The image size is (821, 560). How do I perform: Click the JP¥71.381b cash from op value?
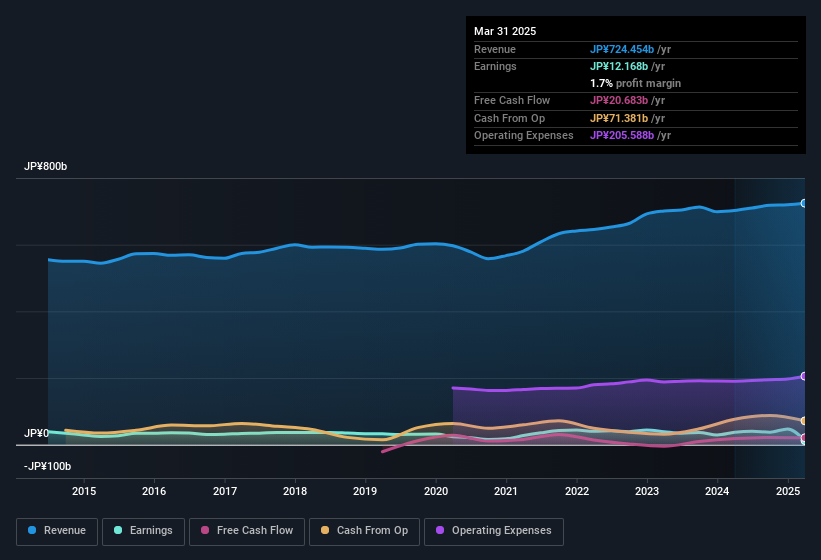(619, 118)
